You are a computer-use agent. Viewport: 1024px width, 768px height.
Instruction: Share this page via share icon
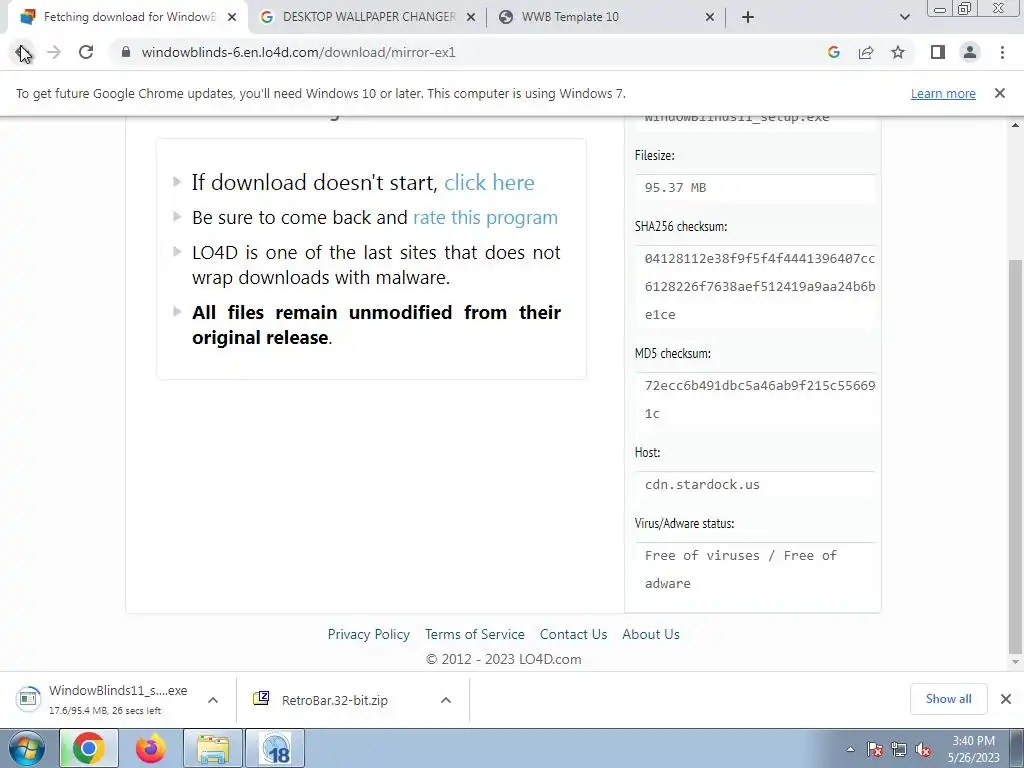866,52
